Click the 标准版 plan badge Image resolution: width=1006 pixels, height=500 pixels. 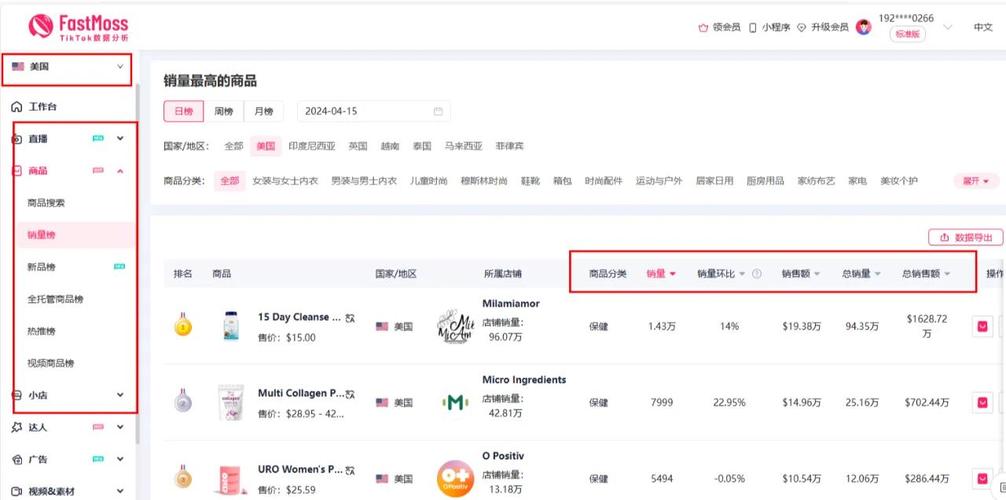click(x=907, y=35)
